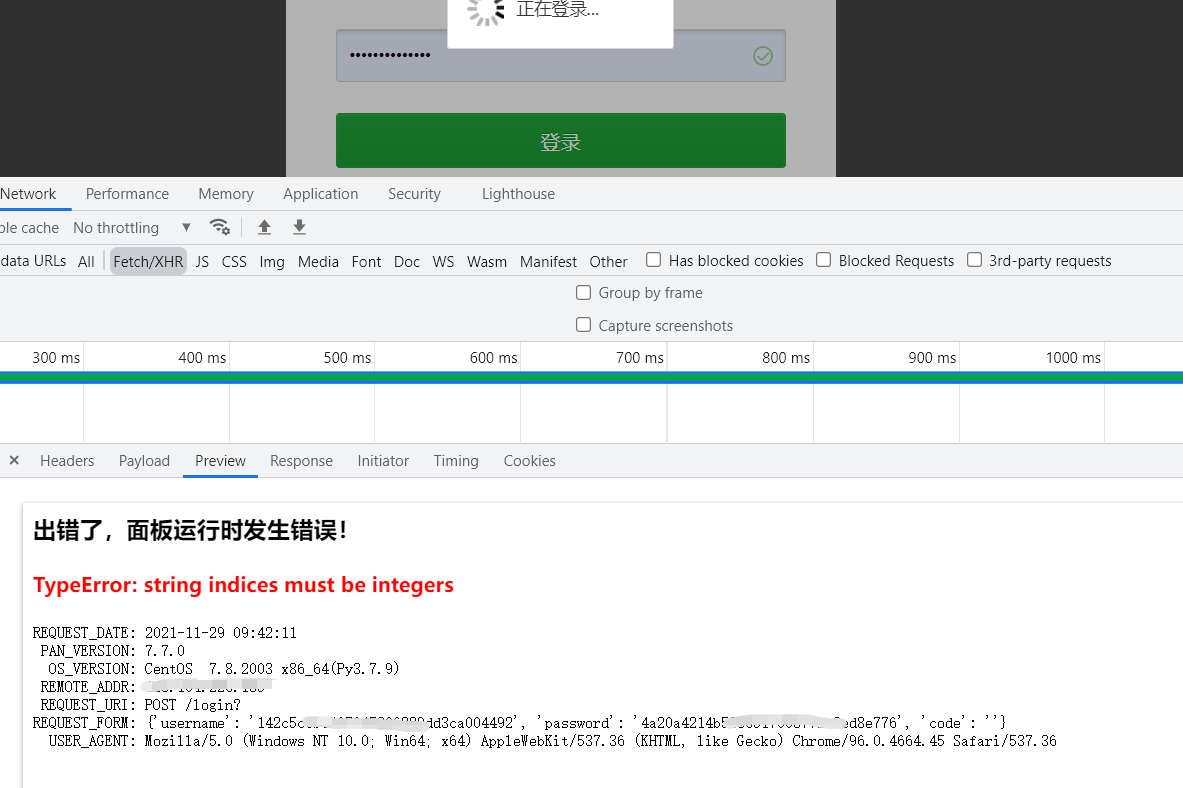This screenshot has width=1183, height=788.
Task: Click the REQUEST_DATE 2021-11-29 line
Action: pyautogui.click(x=164, y=633)
